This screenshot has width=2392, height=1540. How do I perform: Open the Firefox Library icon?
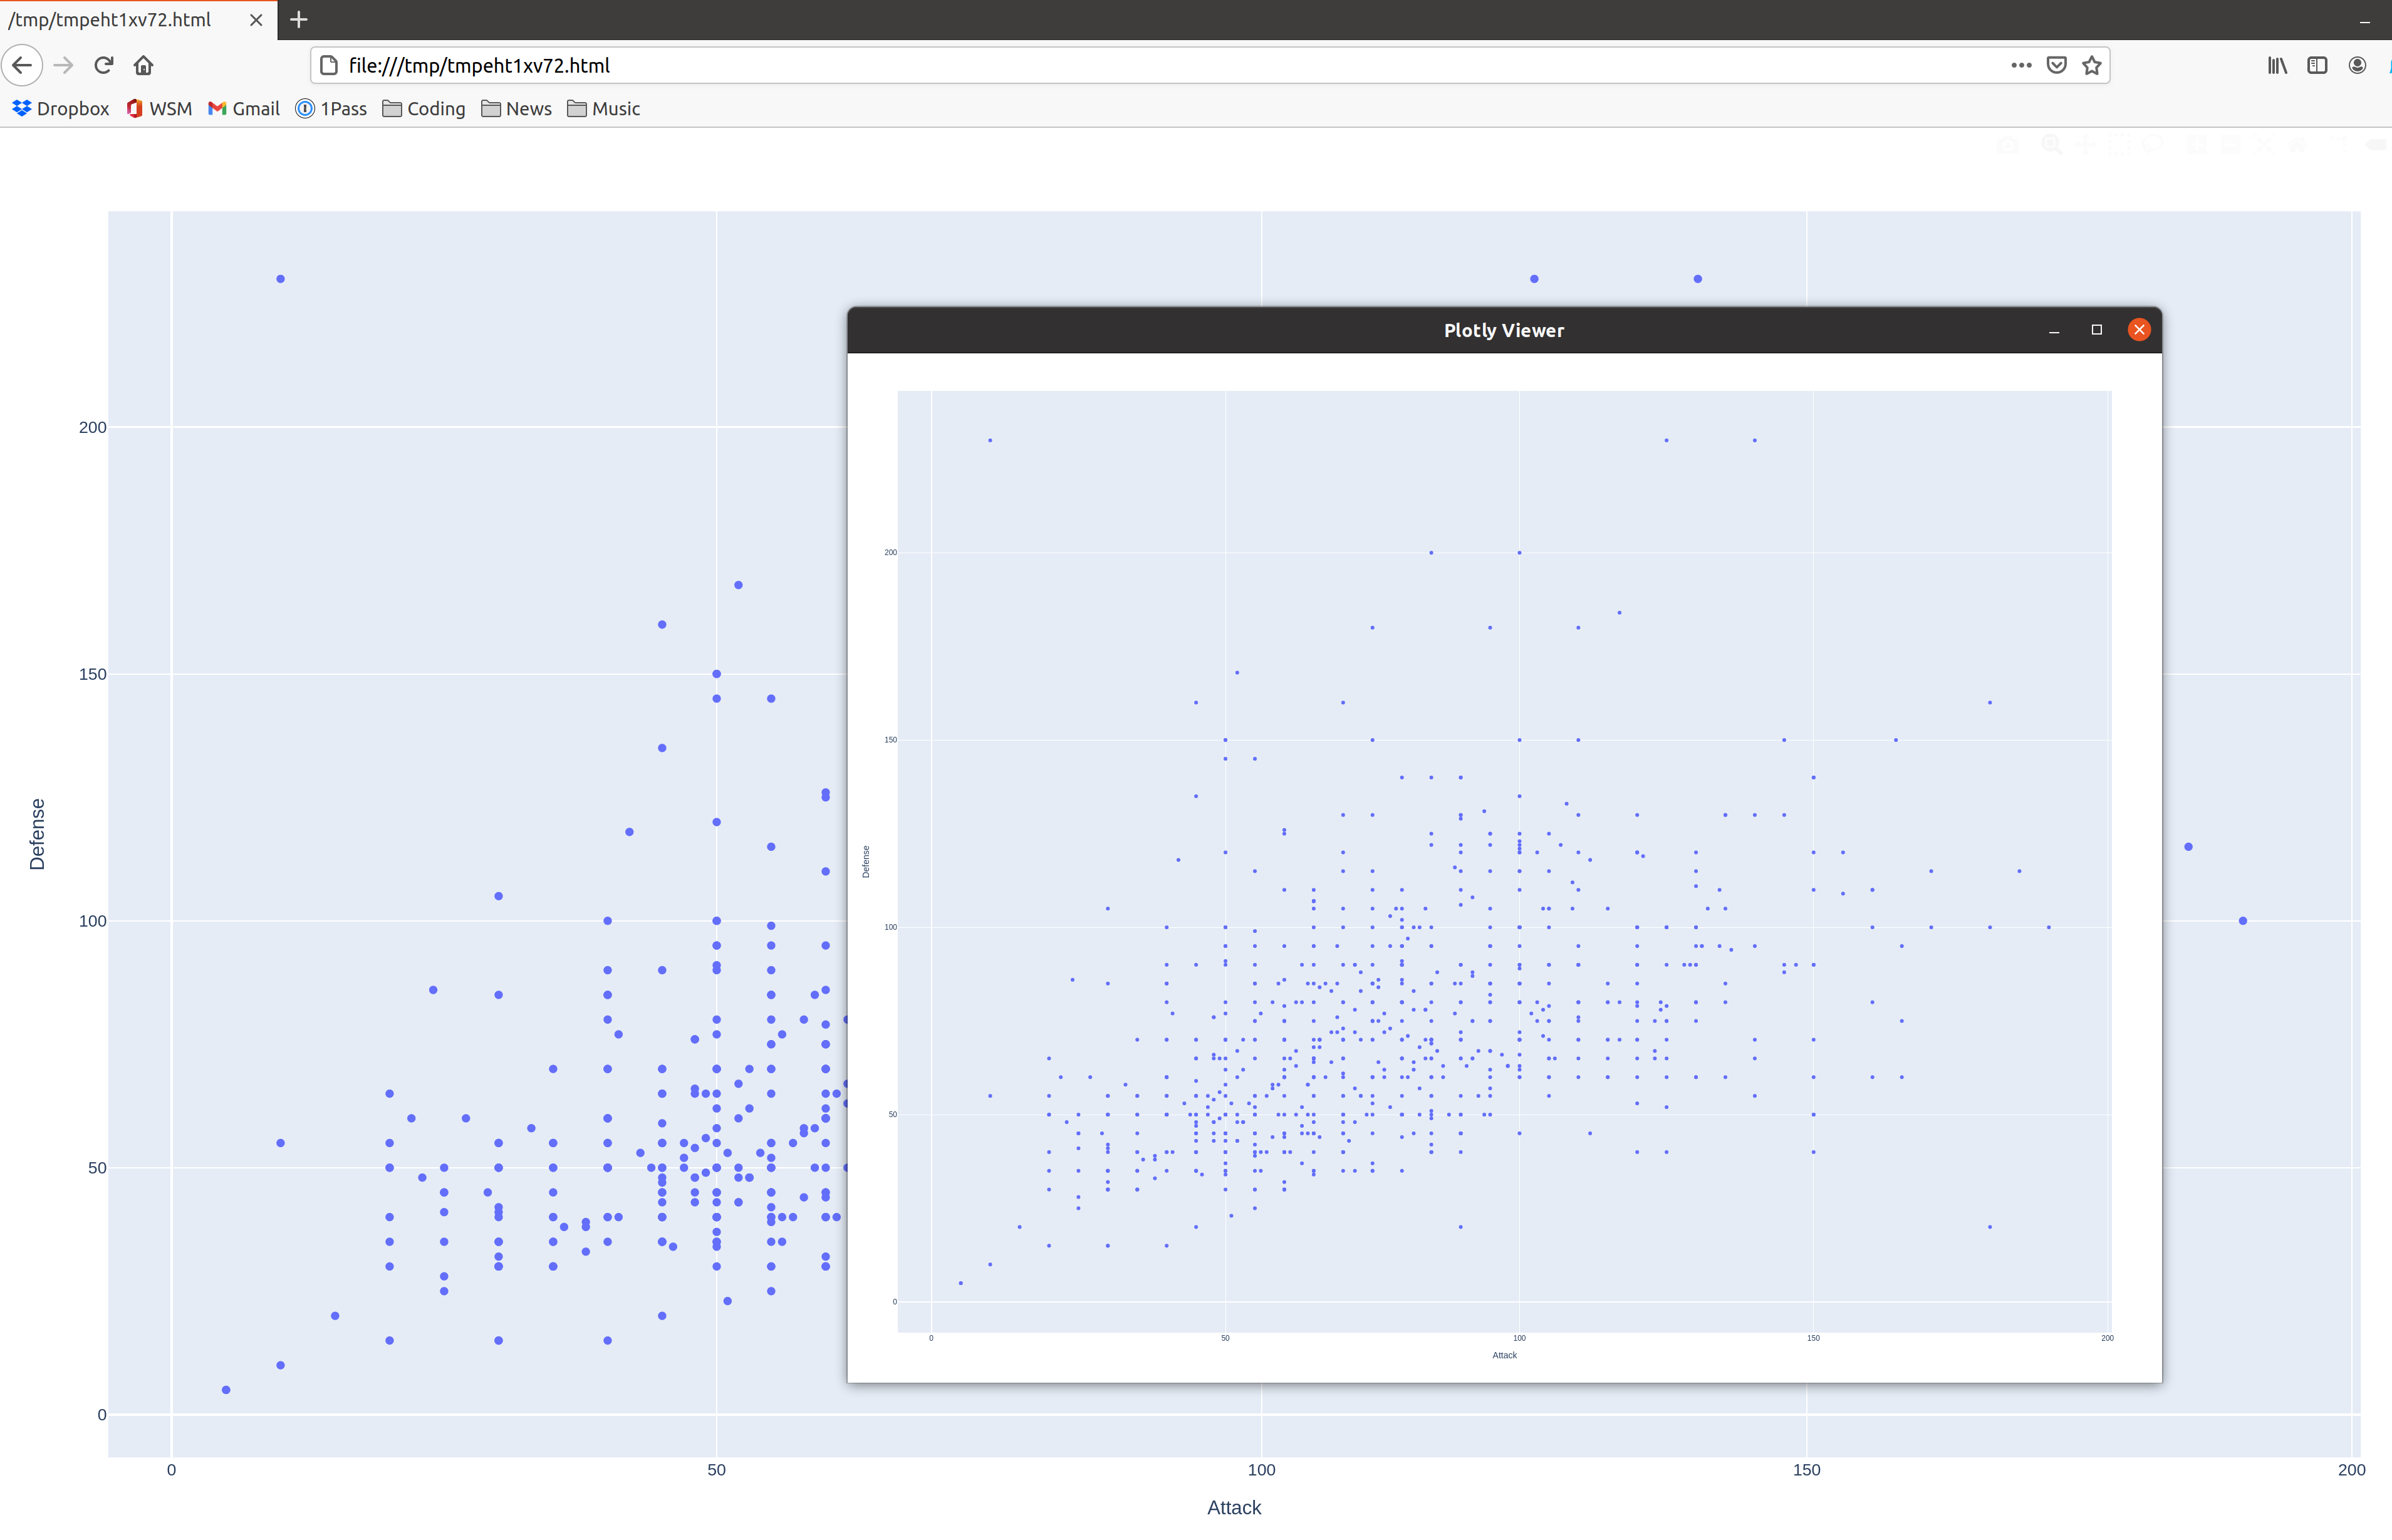[x=2277, y=65]
